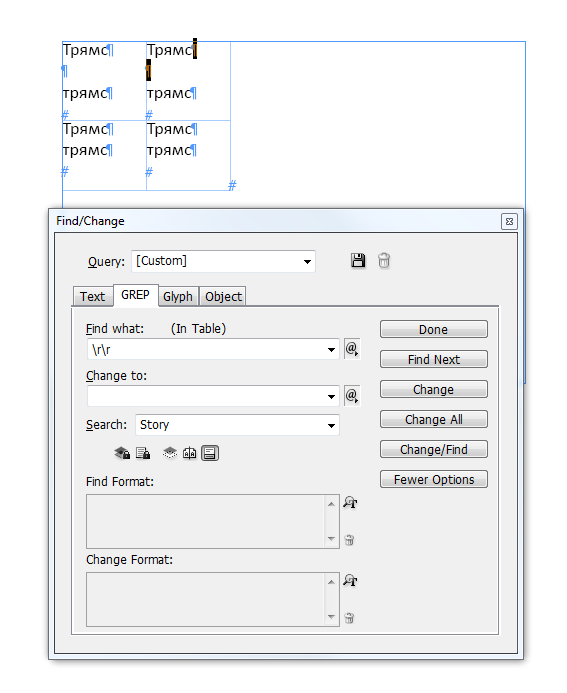Expand the Query dropdown
The image size is (567, 693).
point(307,262)
